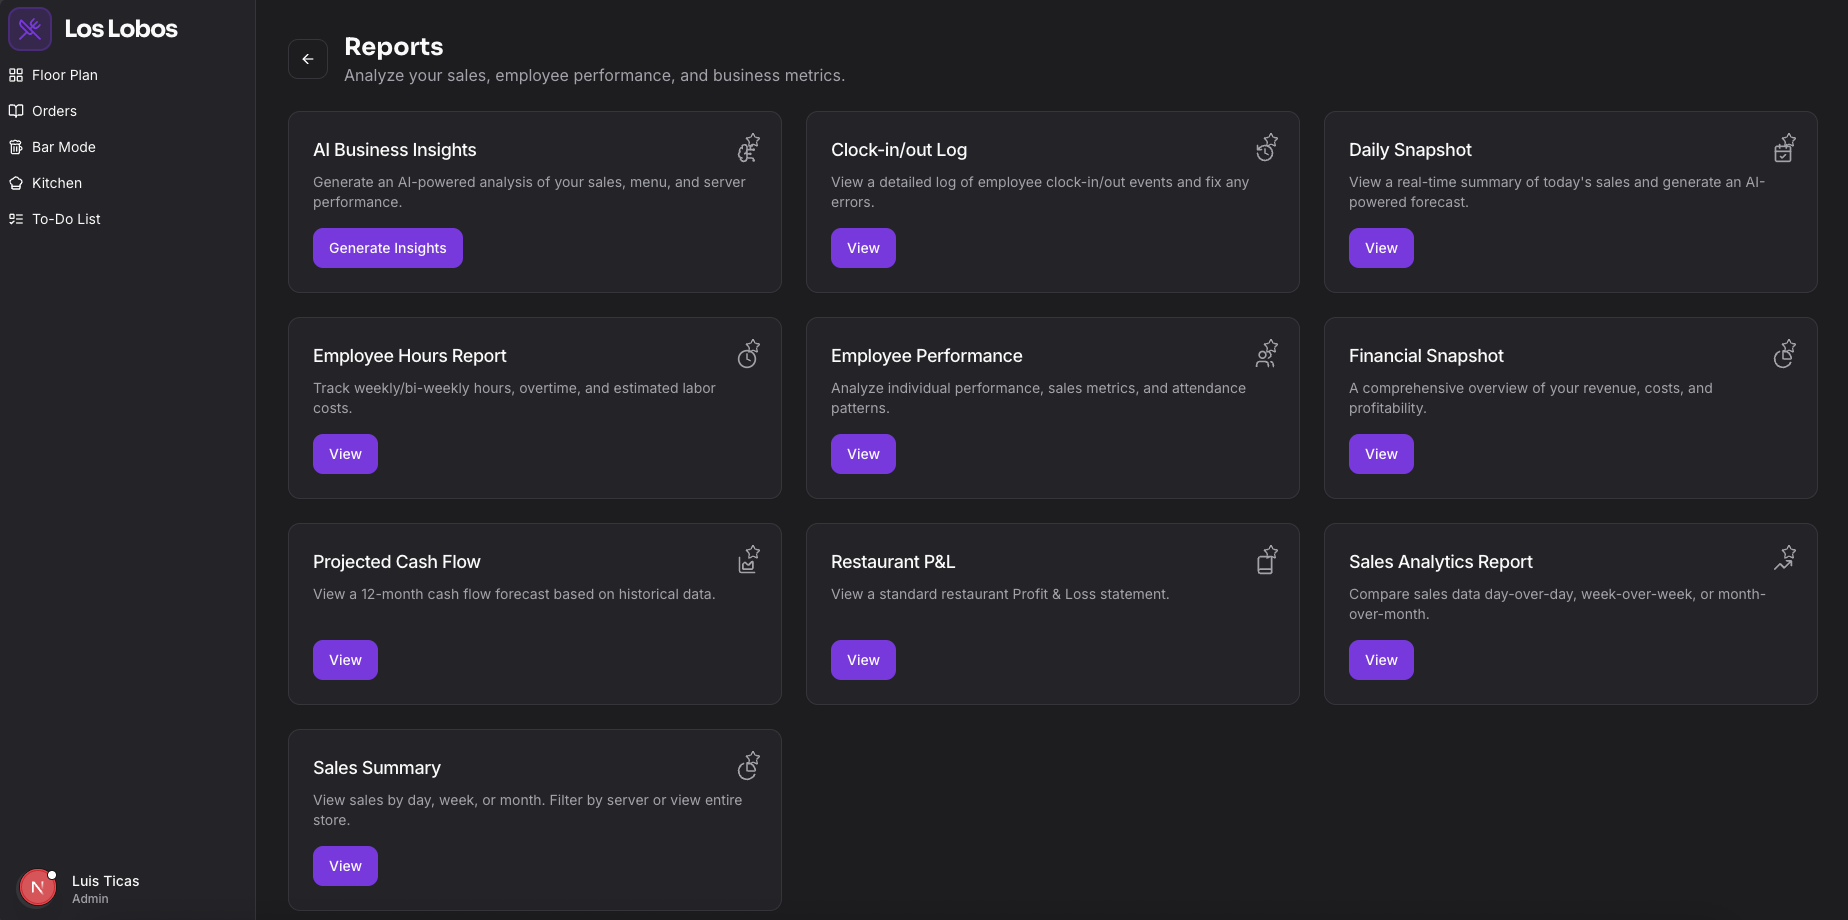Click the AI Business Insights sparkle icon
1848x920 pixels.
point(748,147)
